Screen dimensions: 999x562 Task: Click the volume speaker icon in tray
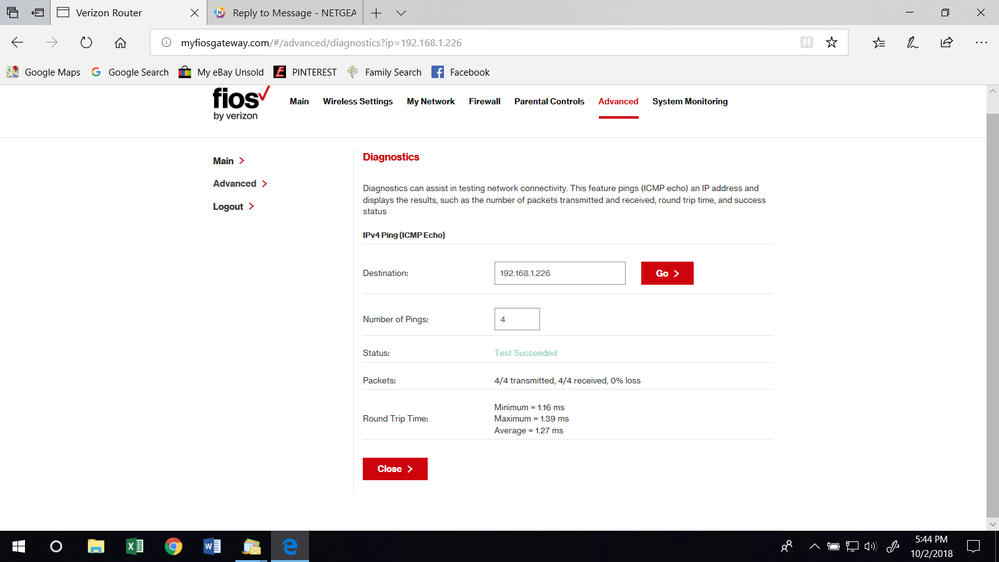tap(870, 546)
